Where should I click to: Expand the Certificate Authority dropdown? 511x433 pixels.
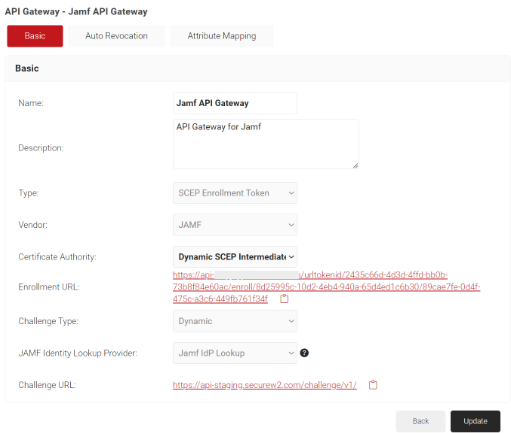[235, 257]
